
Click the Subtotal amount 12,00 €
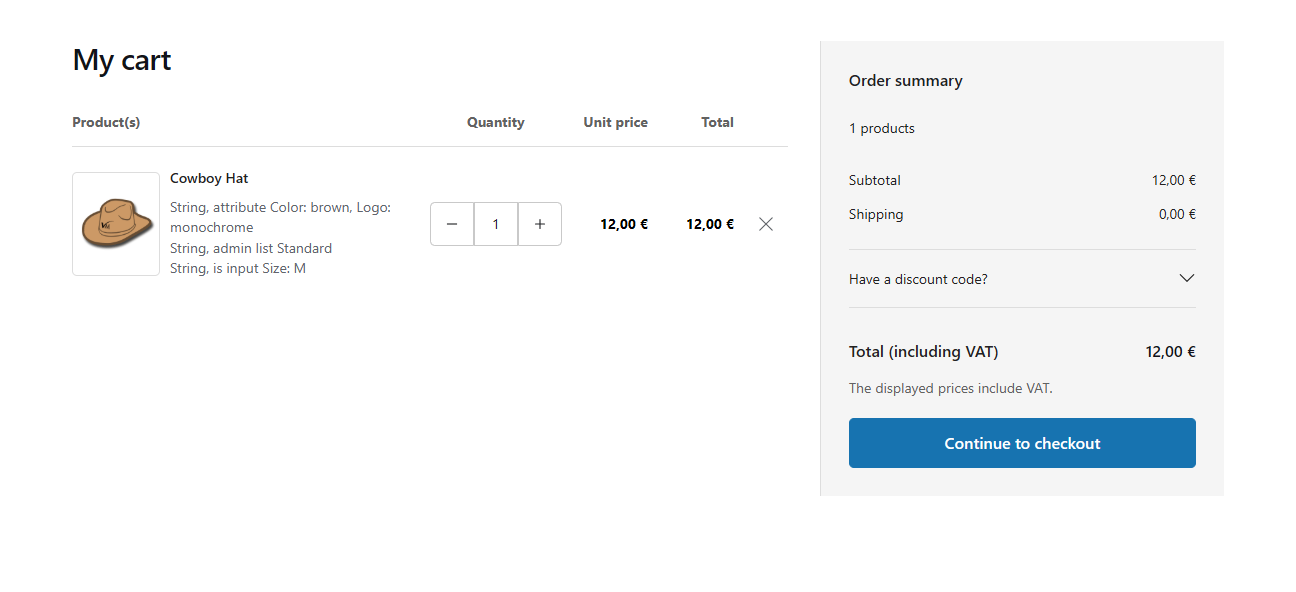(x=1174, y=180)
